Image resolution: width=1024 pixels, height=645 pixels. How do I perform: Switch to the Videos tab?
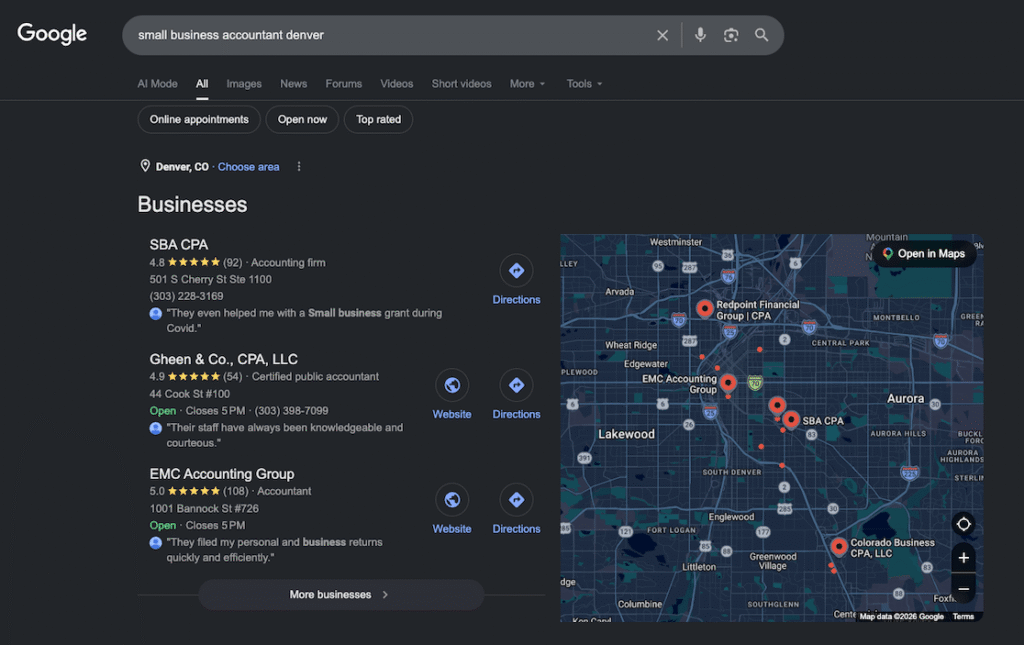396,84
